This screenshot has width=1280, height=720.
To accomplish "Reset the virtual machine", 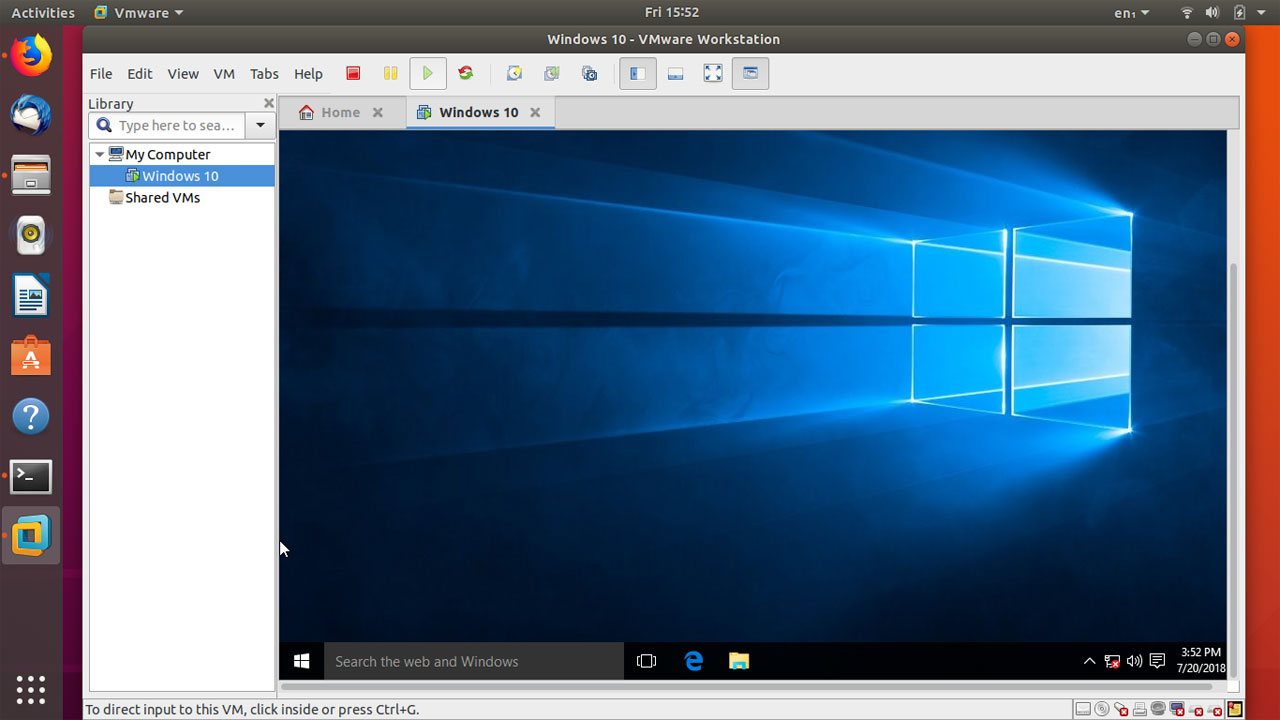I will (465, 72).
